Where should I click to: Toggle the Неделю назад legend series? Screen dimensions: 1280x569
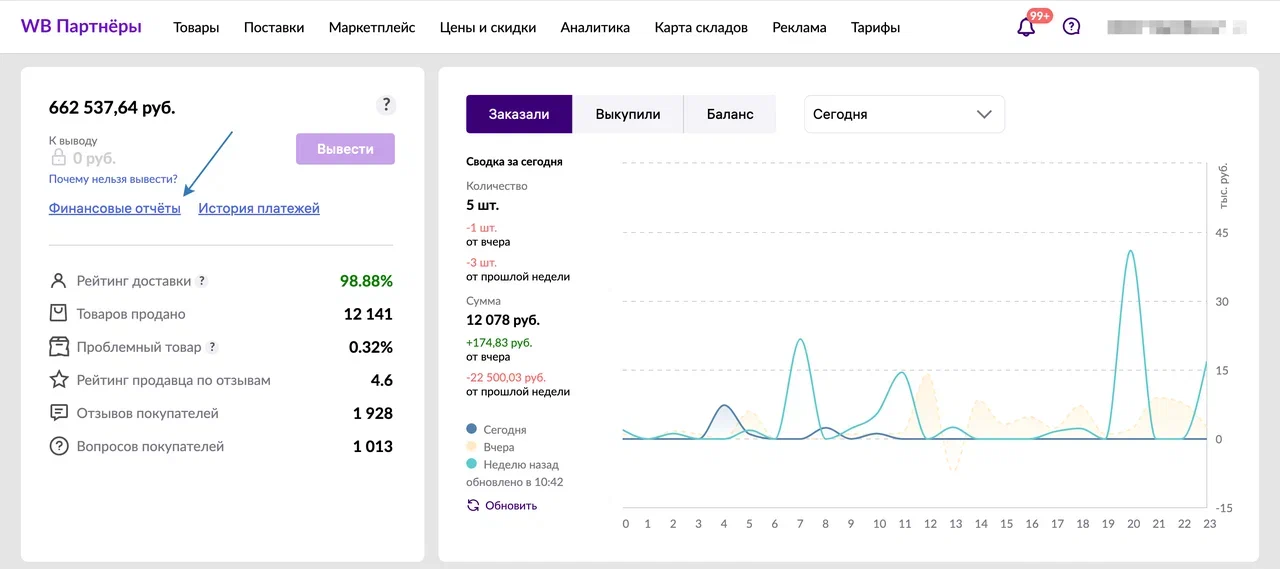(520, 464)
